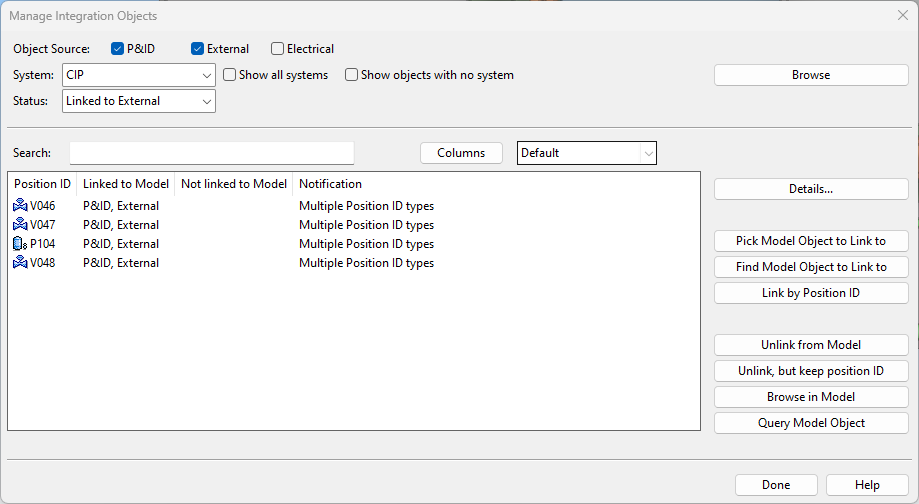
Task: Sort by the Position ID column header
Action: pyautogui.click(x=42, y=184)
